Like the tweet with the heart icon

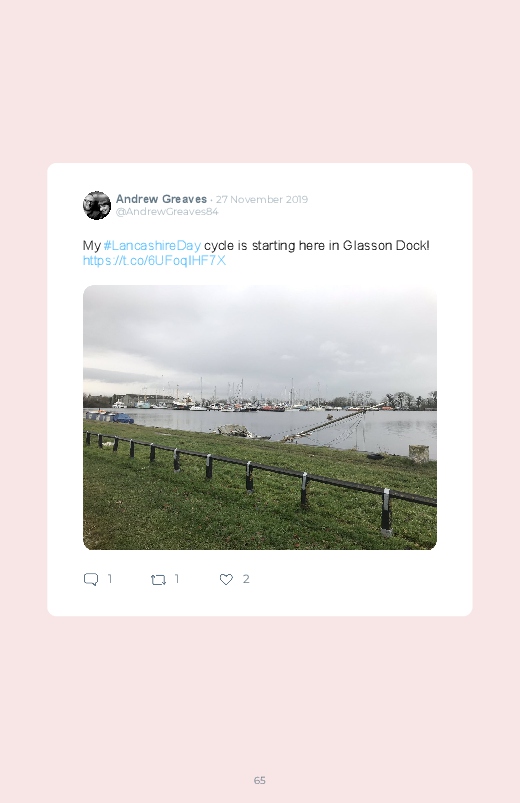tap(226, 579)
